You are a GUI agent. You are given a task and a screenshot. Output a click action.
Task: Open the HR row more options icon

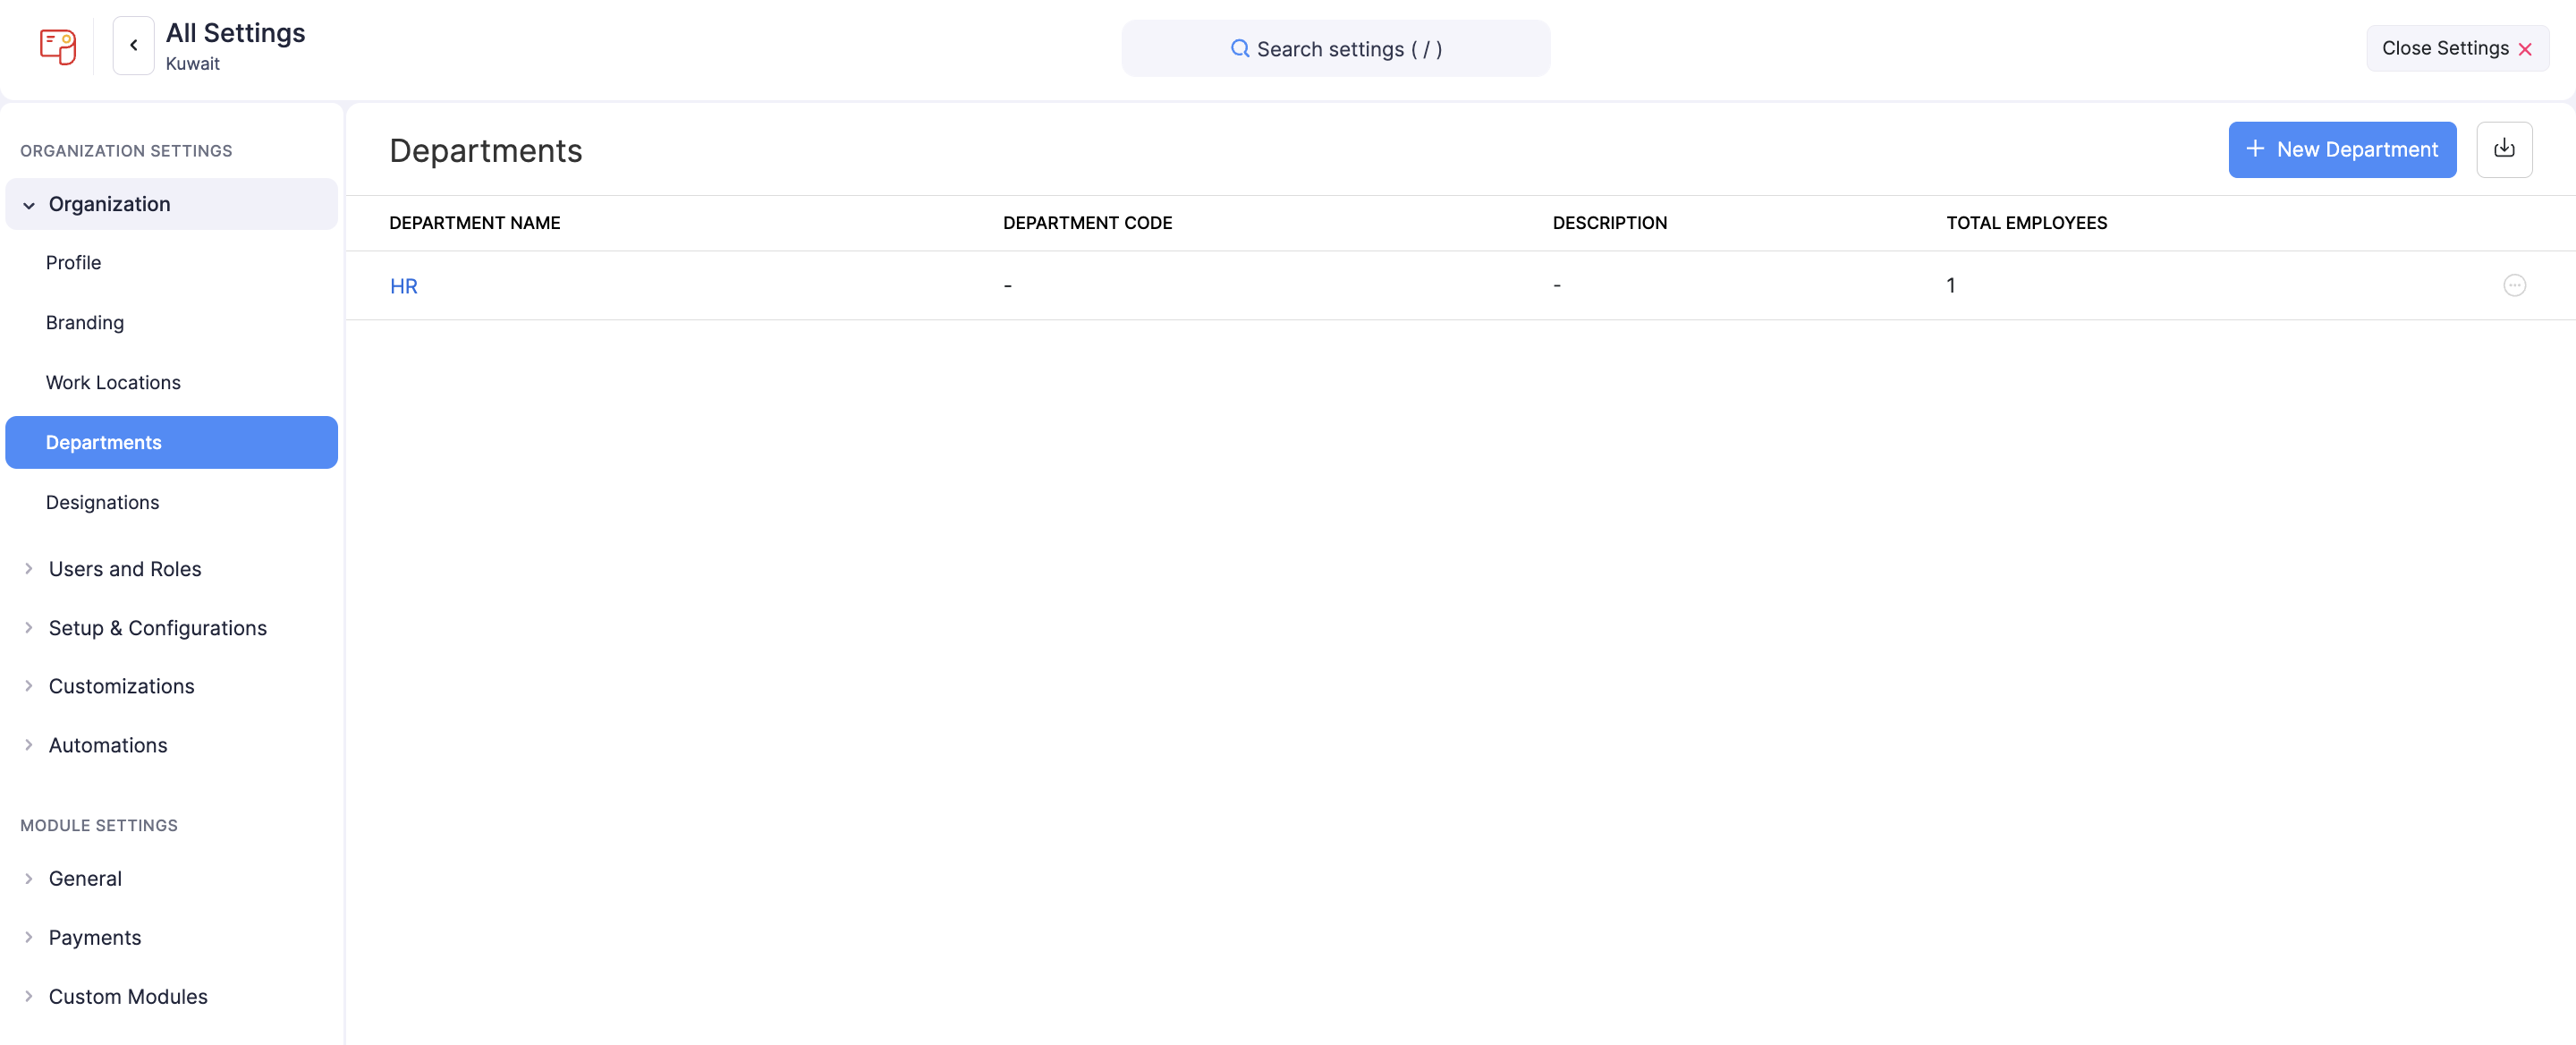(2513, 285)
